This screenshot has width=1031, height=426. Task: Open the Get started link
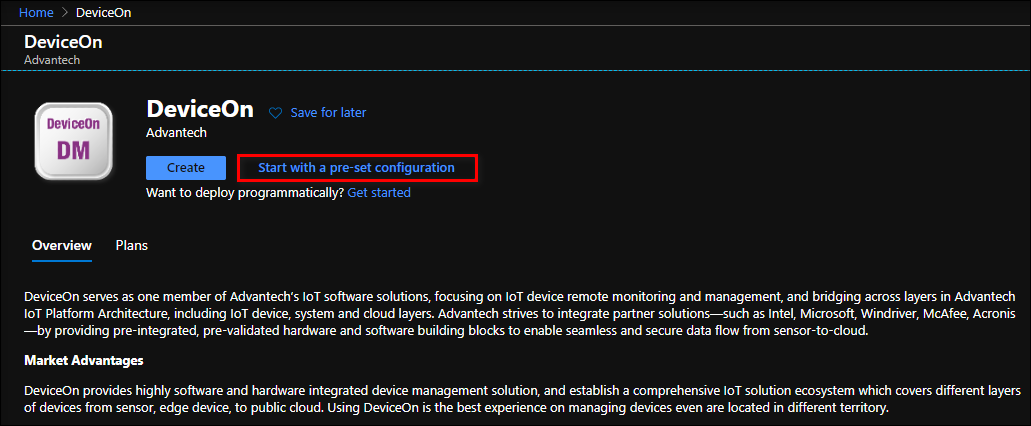tap(378, 192)
